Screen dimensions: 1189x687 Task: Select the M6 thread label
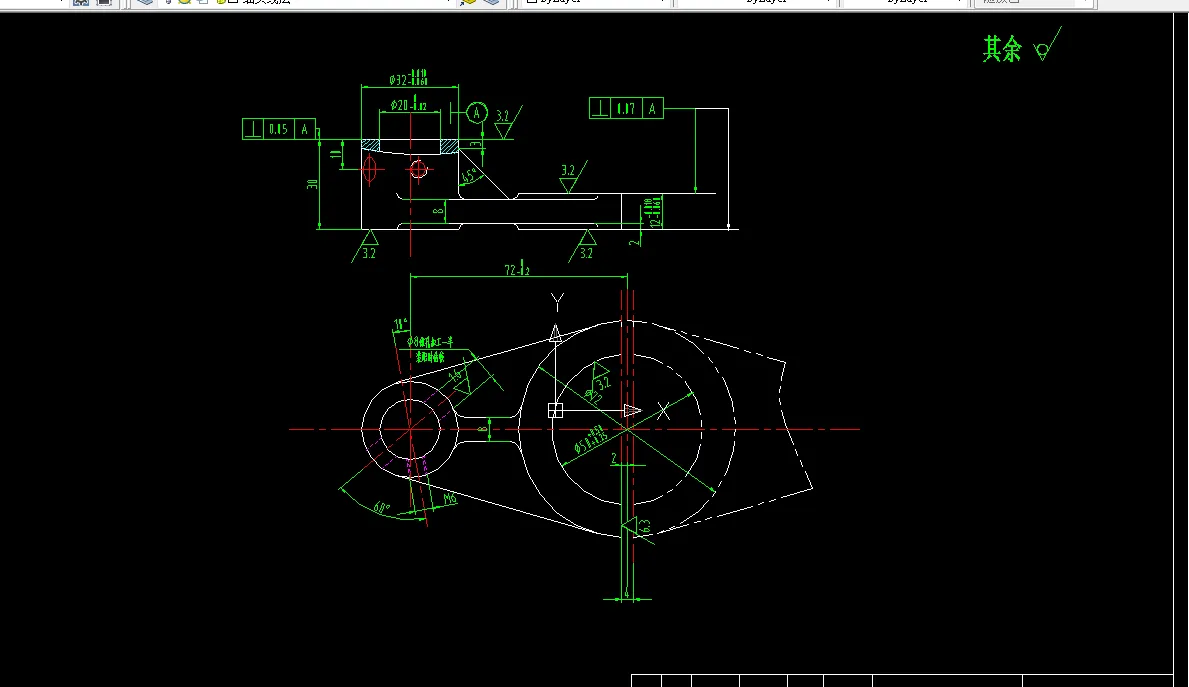[450, 498]
